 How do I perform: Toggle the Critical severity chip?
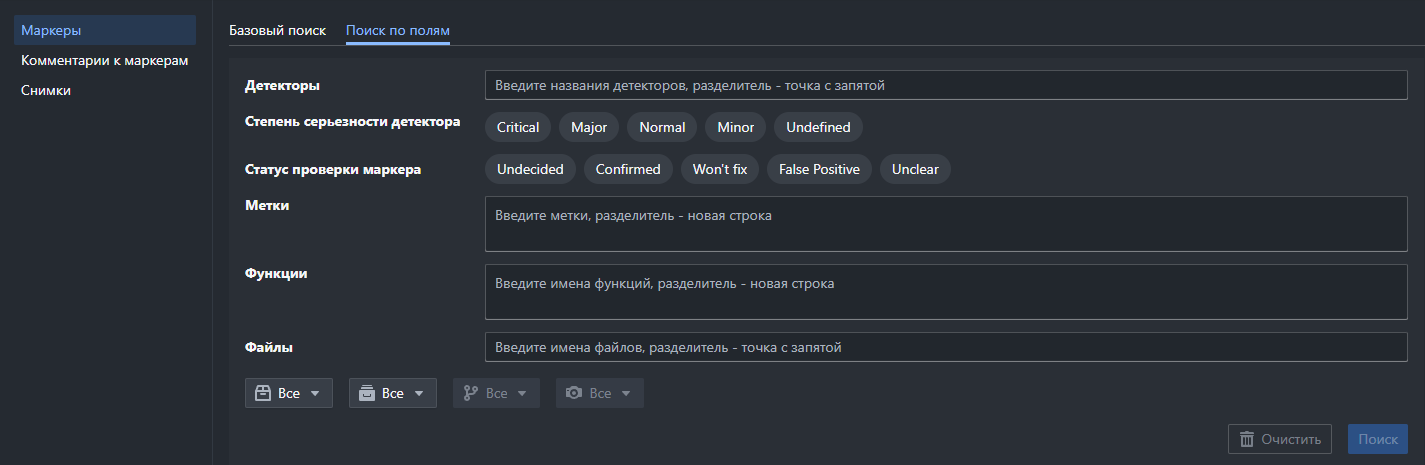pyautogui.click(x=518, y=127)
